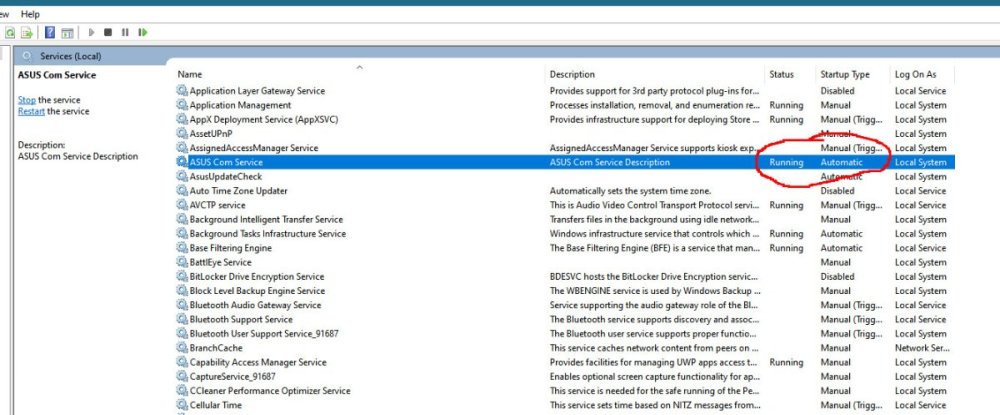Viewport: 1000px width, 415px height.
Task: Click gear icon of BattlEye Service
Action: click(x=182, y=262)
